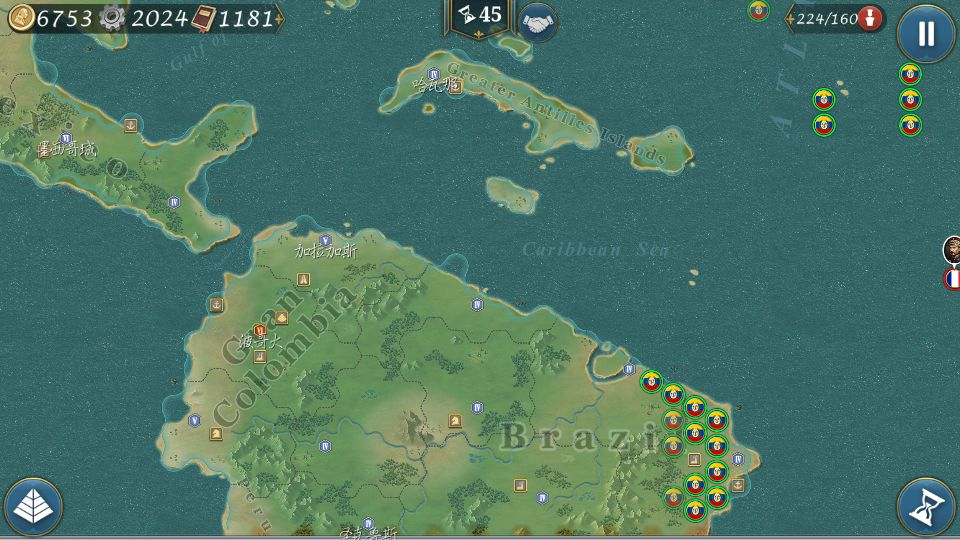Click the factory icon below Bogota label
The width and height of the screenshot is (960, 540).
pyautogui.click(x=260, y=356)
